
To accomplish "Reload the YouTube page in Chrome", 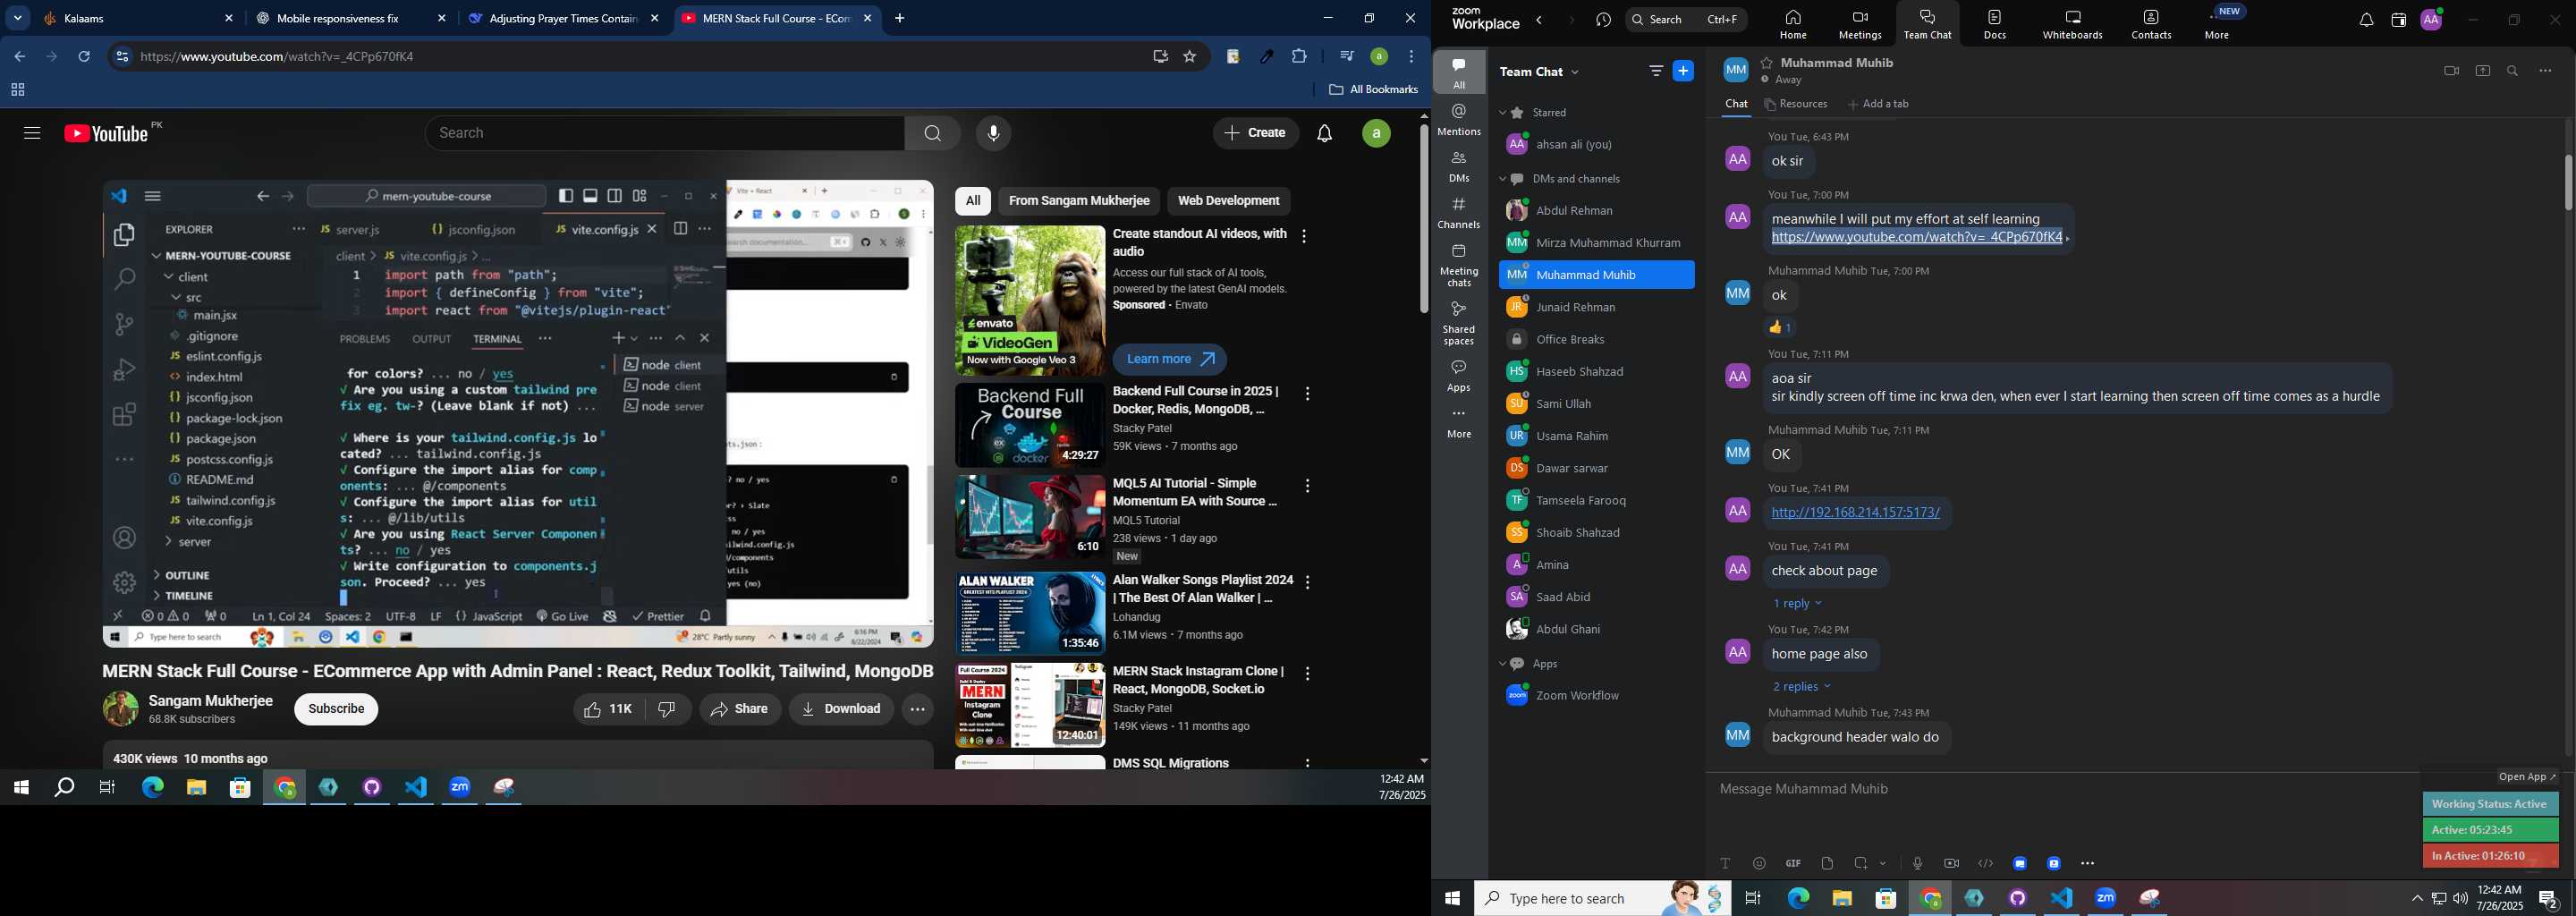I will 85,57.
